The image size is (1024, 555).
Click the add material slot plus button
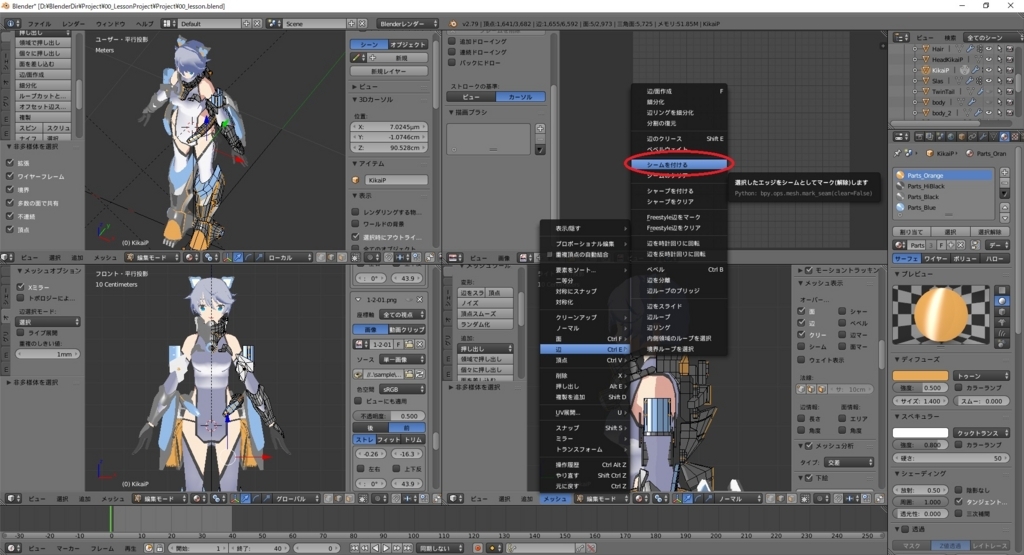coord(1004,172)
